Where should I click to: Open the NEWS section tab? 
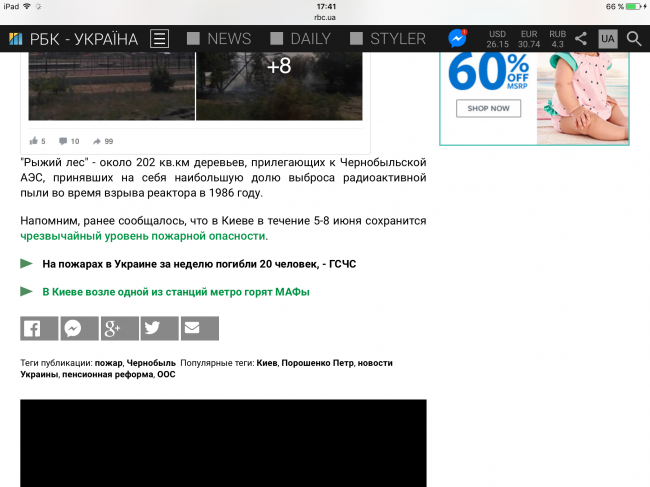(219, 39)
